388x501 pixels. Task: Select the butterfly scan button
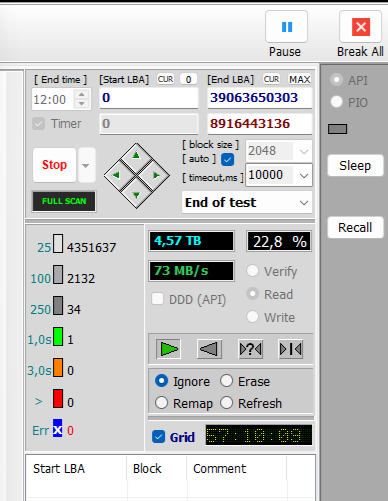(x=291, y=349)
